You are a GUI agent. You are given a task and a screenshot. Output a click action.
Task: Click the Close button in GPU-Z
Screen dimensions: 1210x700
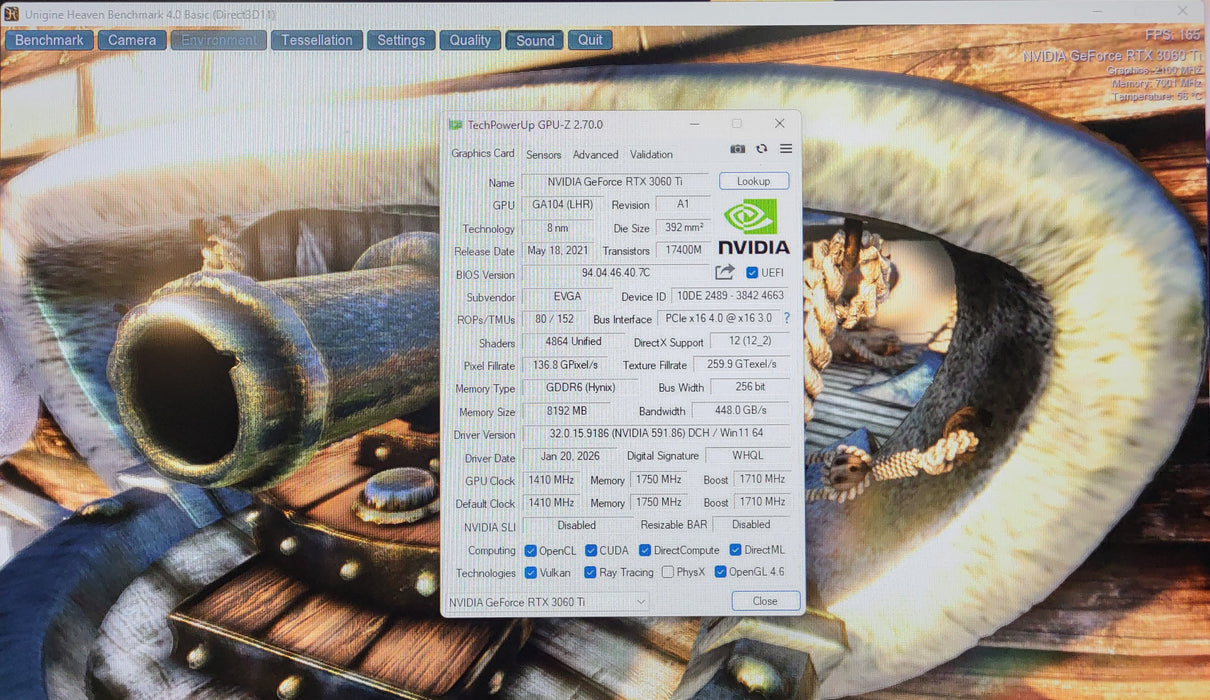pos(765,601)
